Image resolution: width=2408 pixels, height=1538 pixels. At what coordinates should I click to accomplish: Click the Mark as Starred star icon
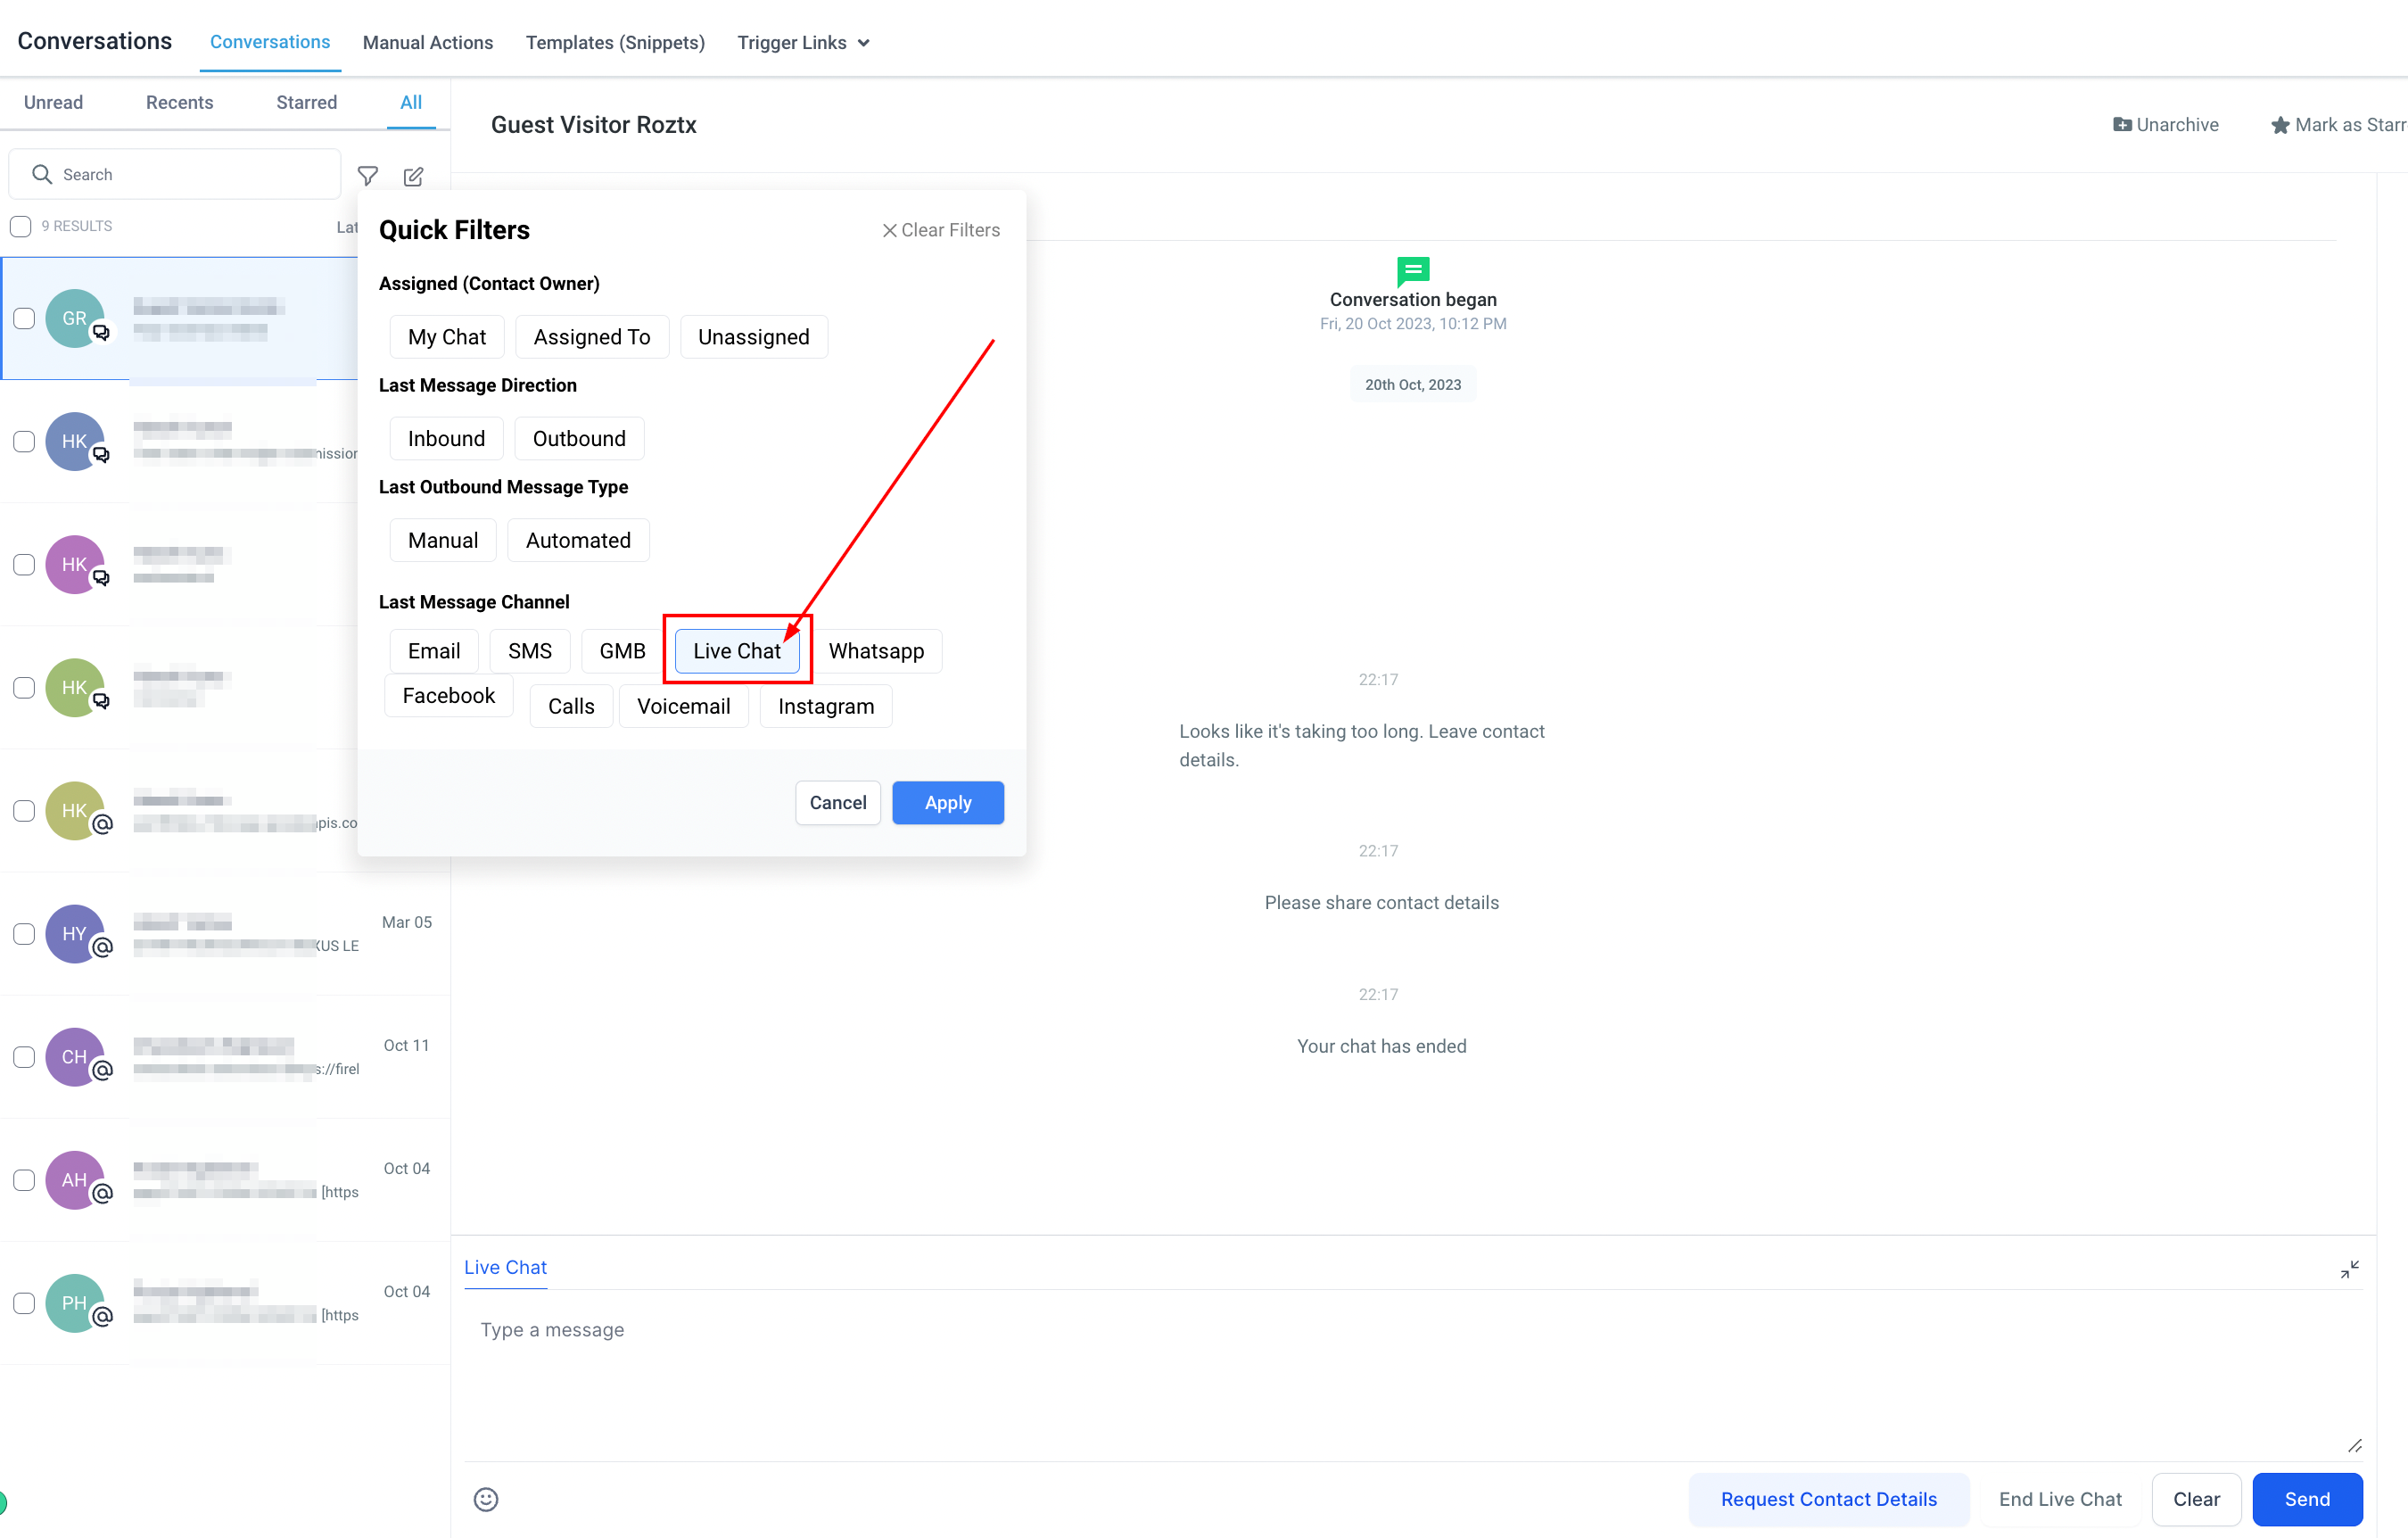click(x=2279, y=125)
